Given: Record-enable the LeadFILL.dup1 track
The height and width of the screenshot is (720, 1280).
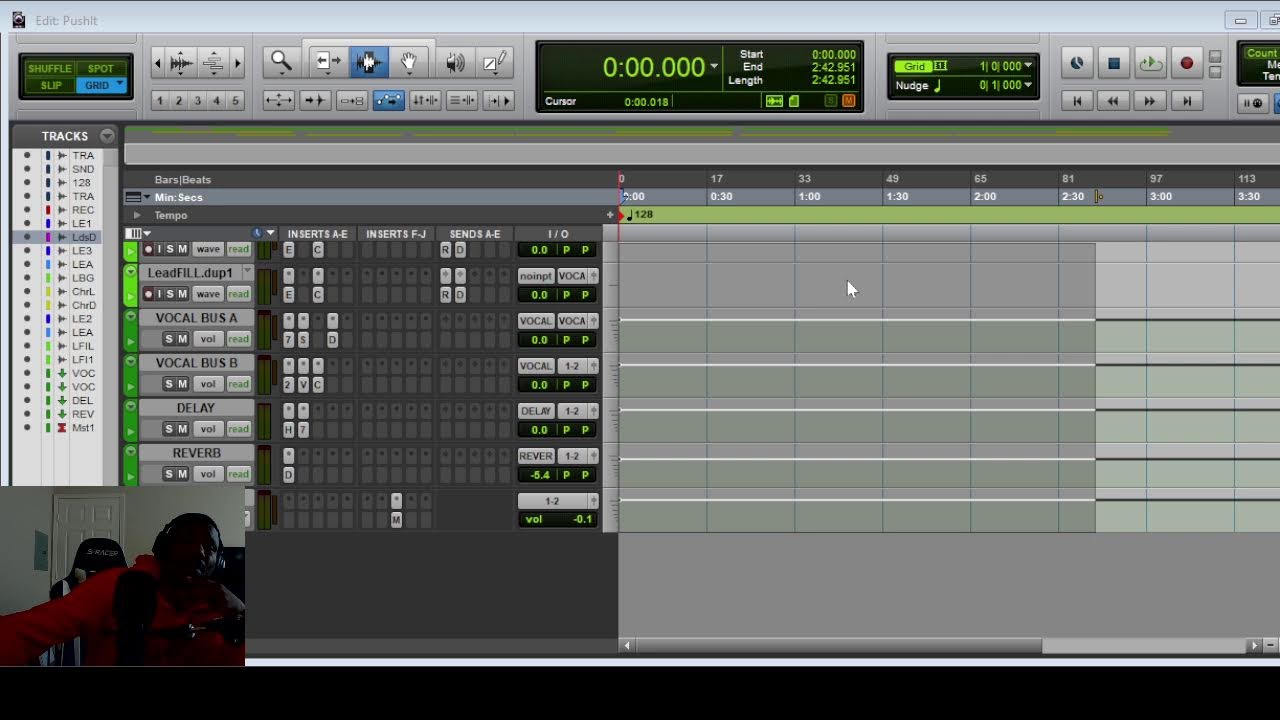Looking at the screenshot, I should (x=149, y=294).
